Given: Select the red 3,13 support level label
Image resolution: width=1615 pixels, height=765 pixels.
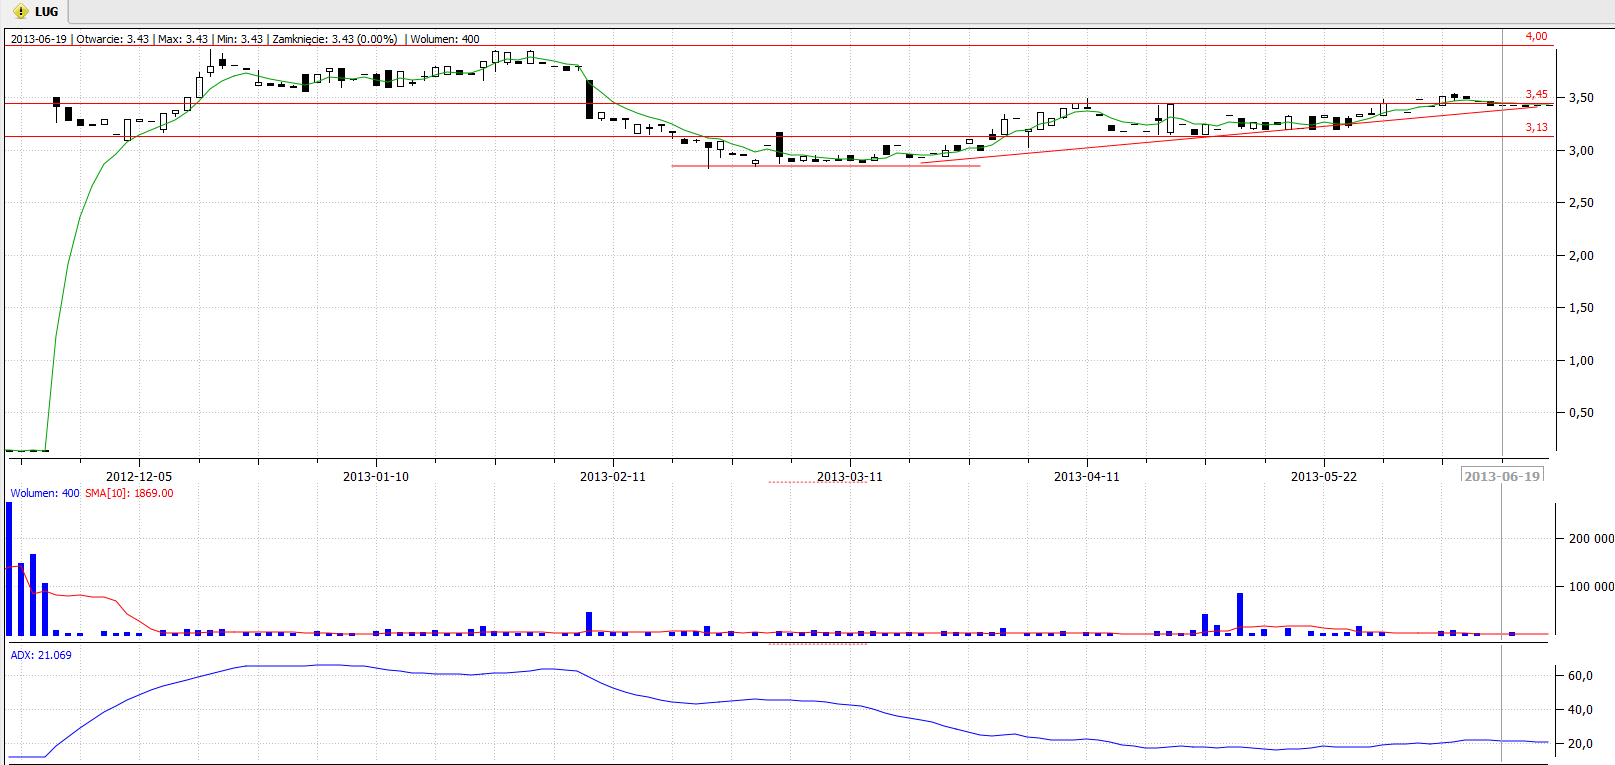Looking at the screenshot, I should (1536, 127).
